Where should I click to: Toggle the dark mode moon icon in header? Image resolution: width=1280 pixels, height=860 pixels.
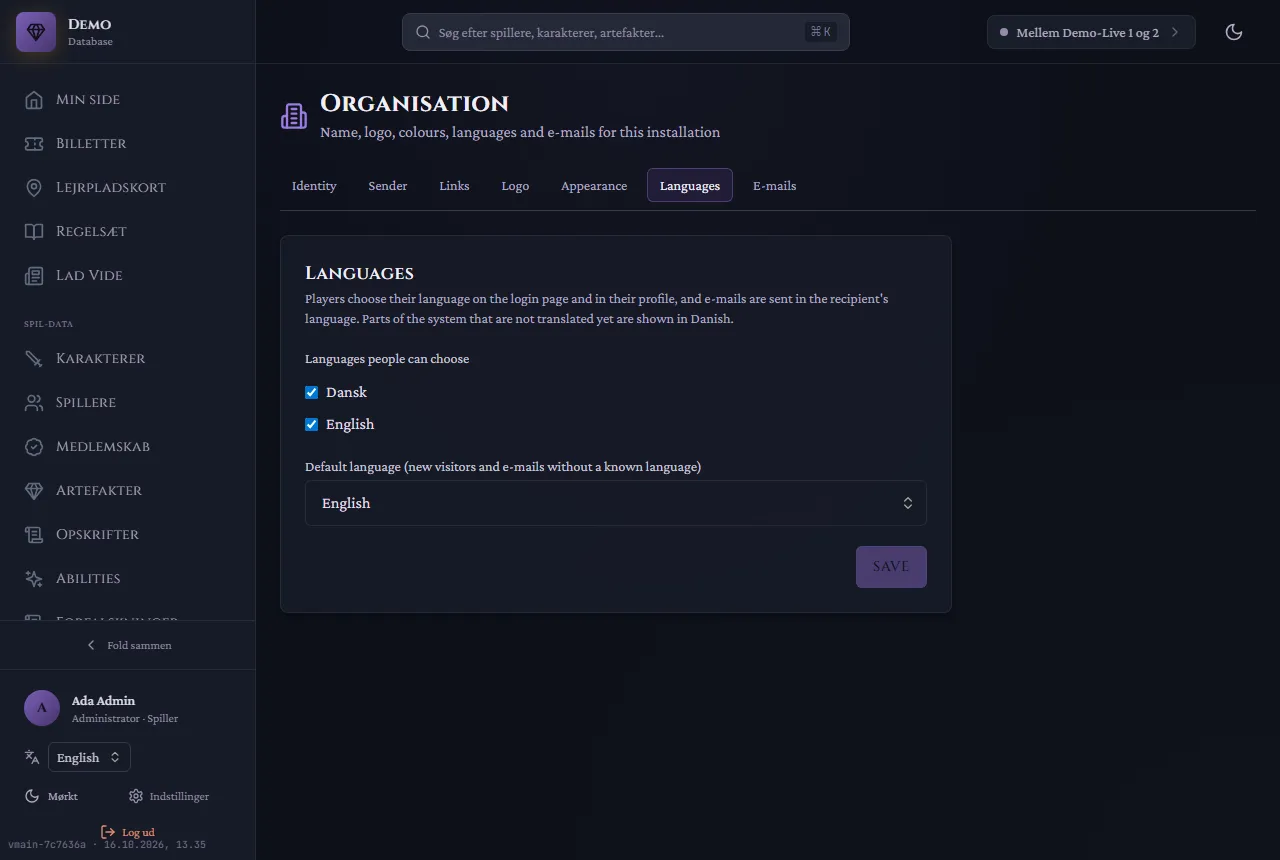pos(1234,32)
